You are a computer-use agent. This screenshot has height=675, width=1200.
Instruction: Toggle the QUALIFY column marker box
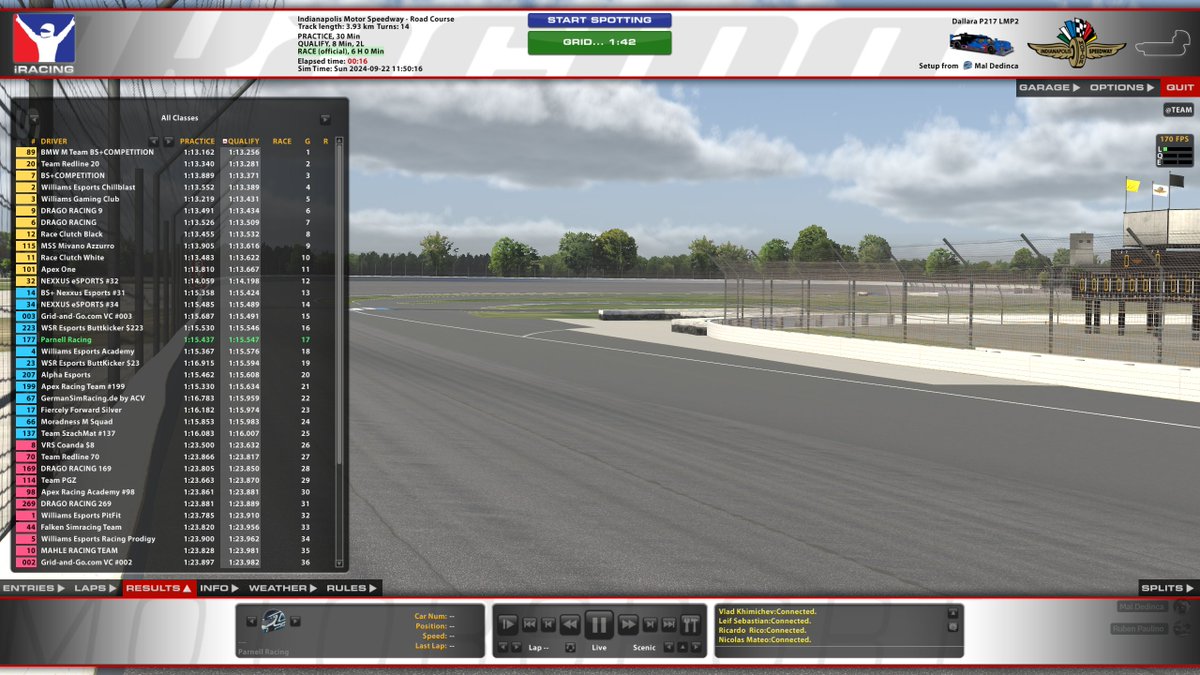(x=225, y=141)
